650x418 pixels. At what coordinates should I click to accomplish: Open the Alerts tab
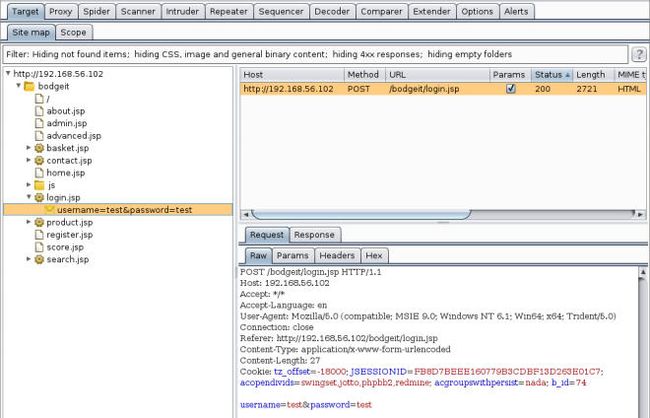click(516, 12)
